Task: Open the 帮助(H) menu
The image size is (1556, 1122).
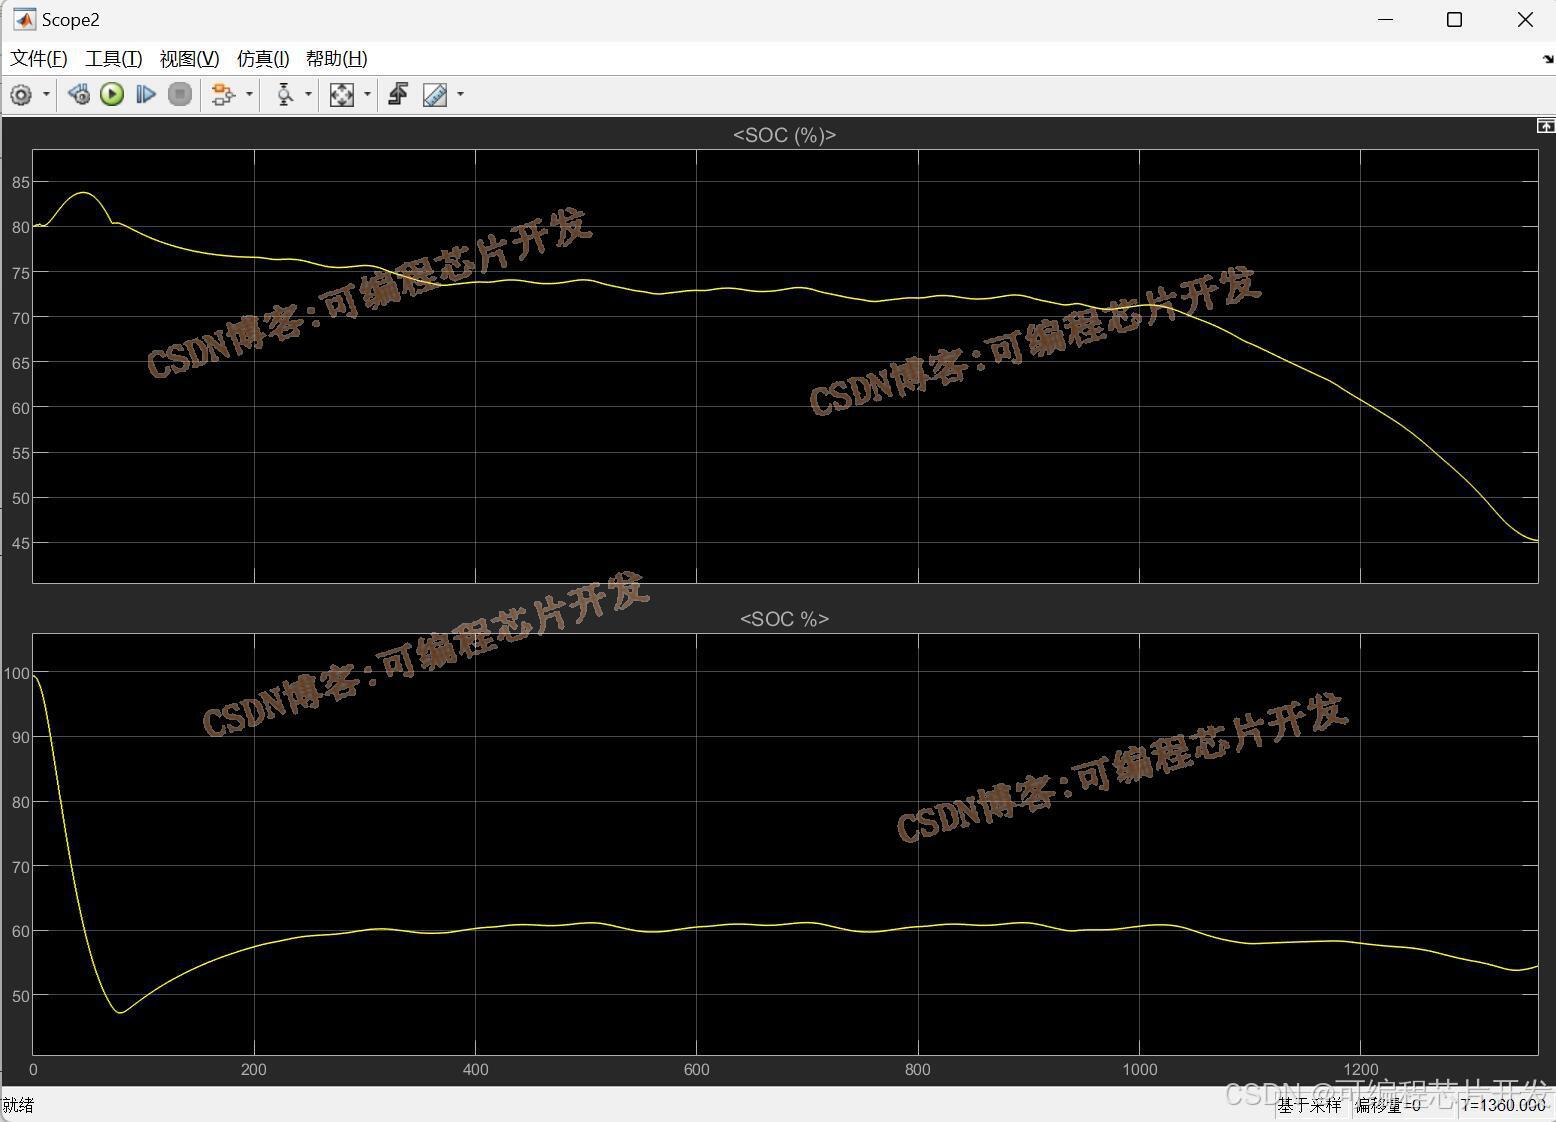Action: pyautogui.click(x=337, y=59)
